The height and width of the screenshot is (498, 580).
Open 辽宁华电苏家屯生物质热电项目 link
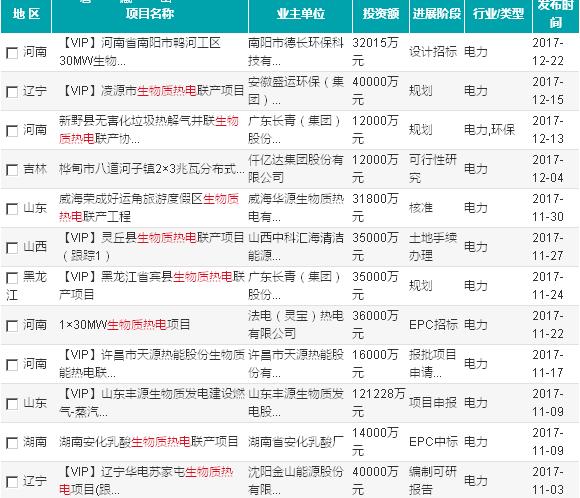pyautogui.click(x=146, y=481)
